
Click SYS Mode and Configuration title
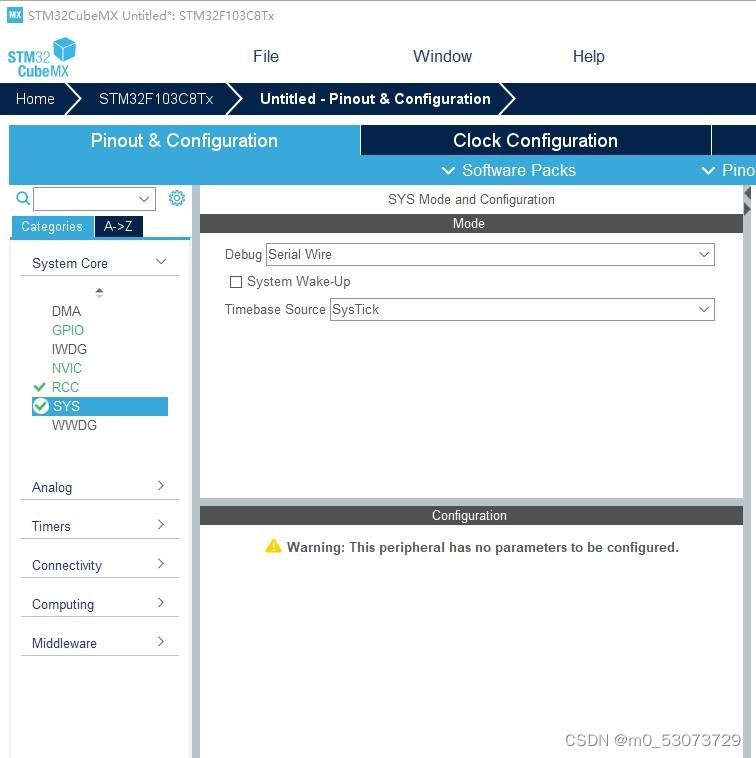tap(471, 200)
